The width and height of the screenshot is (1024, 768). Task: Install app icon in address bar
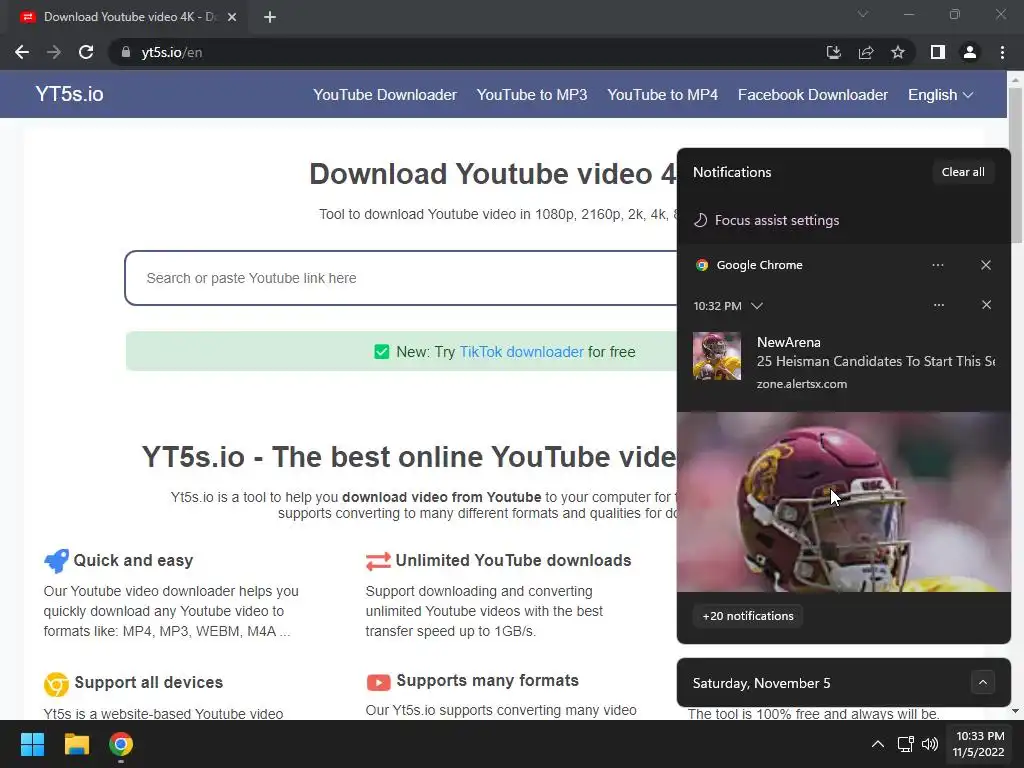pyautogui.click(x=833, y=52)
